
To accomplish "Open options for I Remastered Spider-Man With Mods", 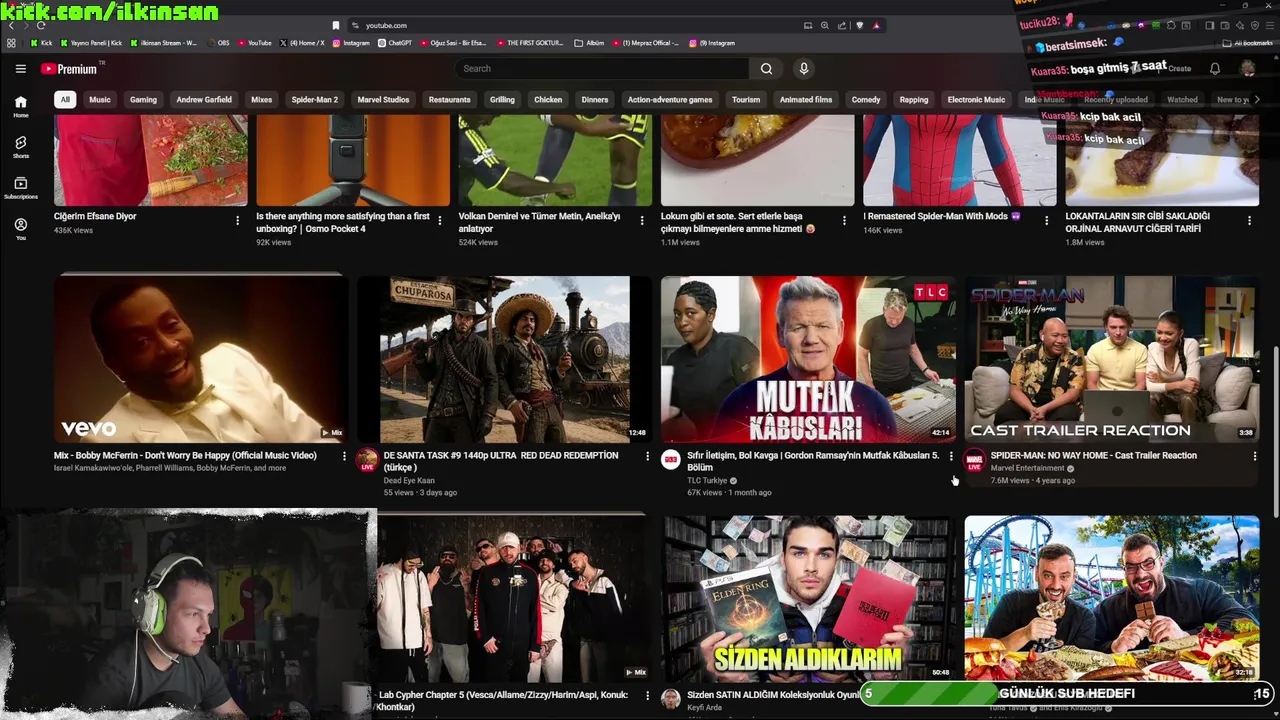I will click(1047, 220).
